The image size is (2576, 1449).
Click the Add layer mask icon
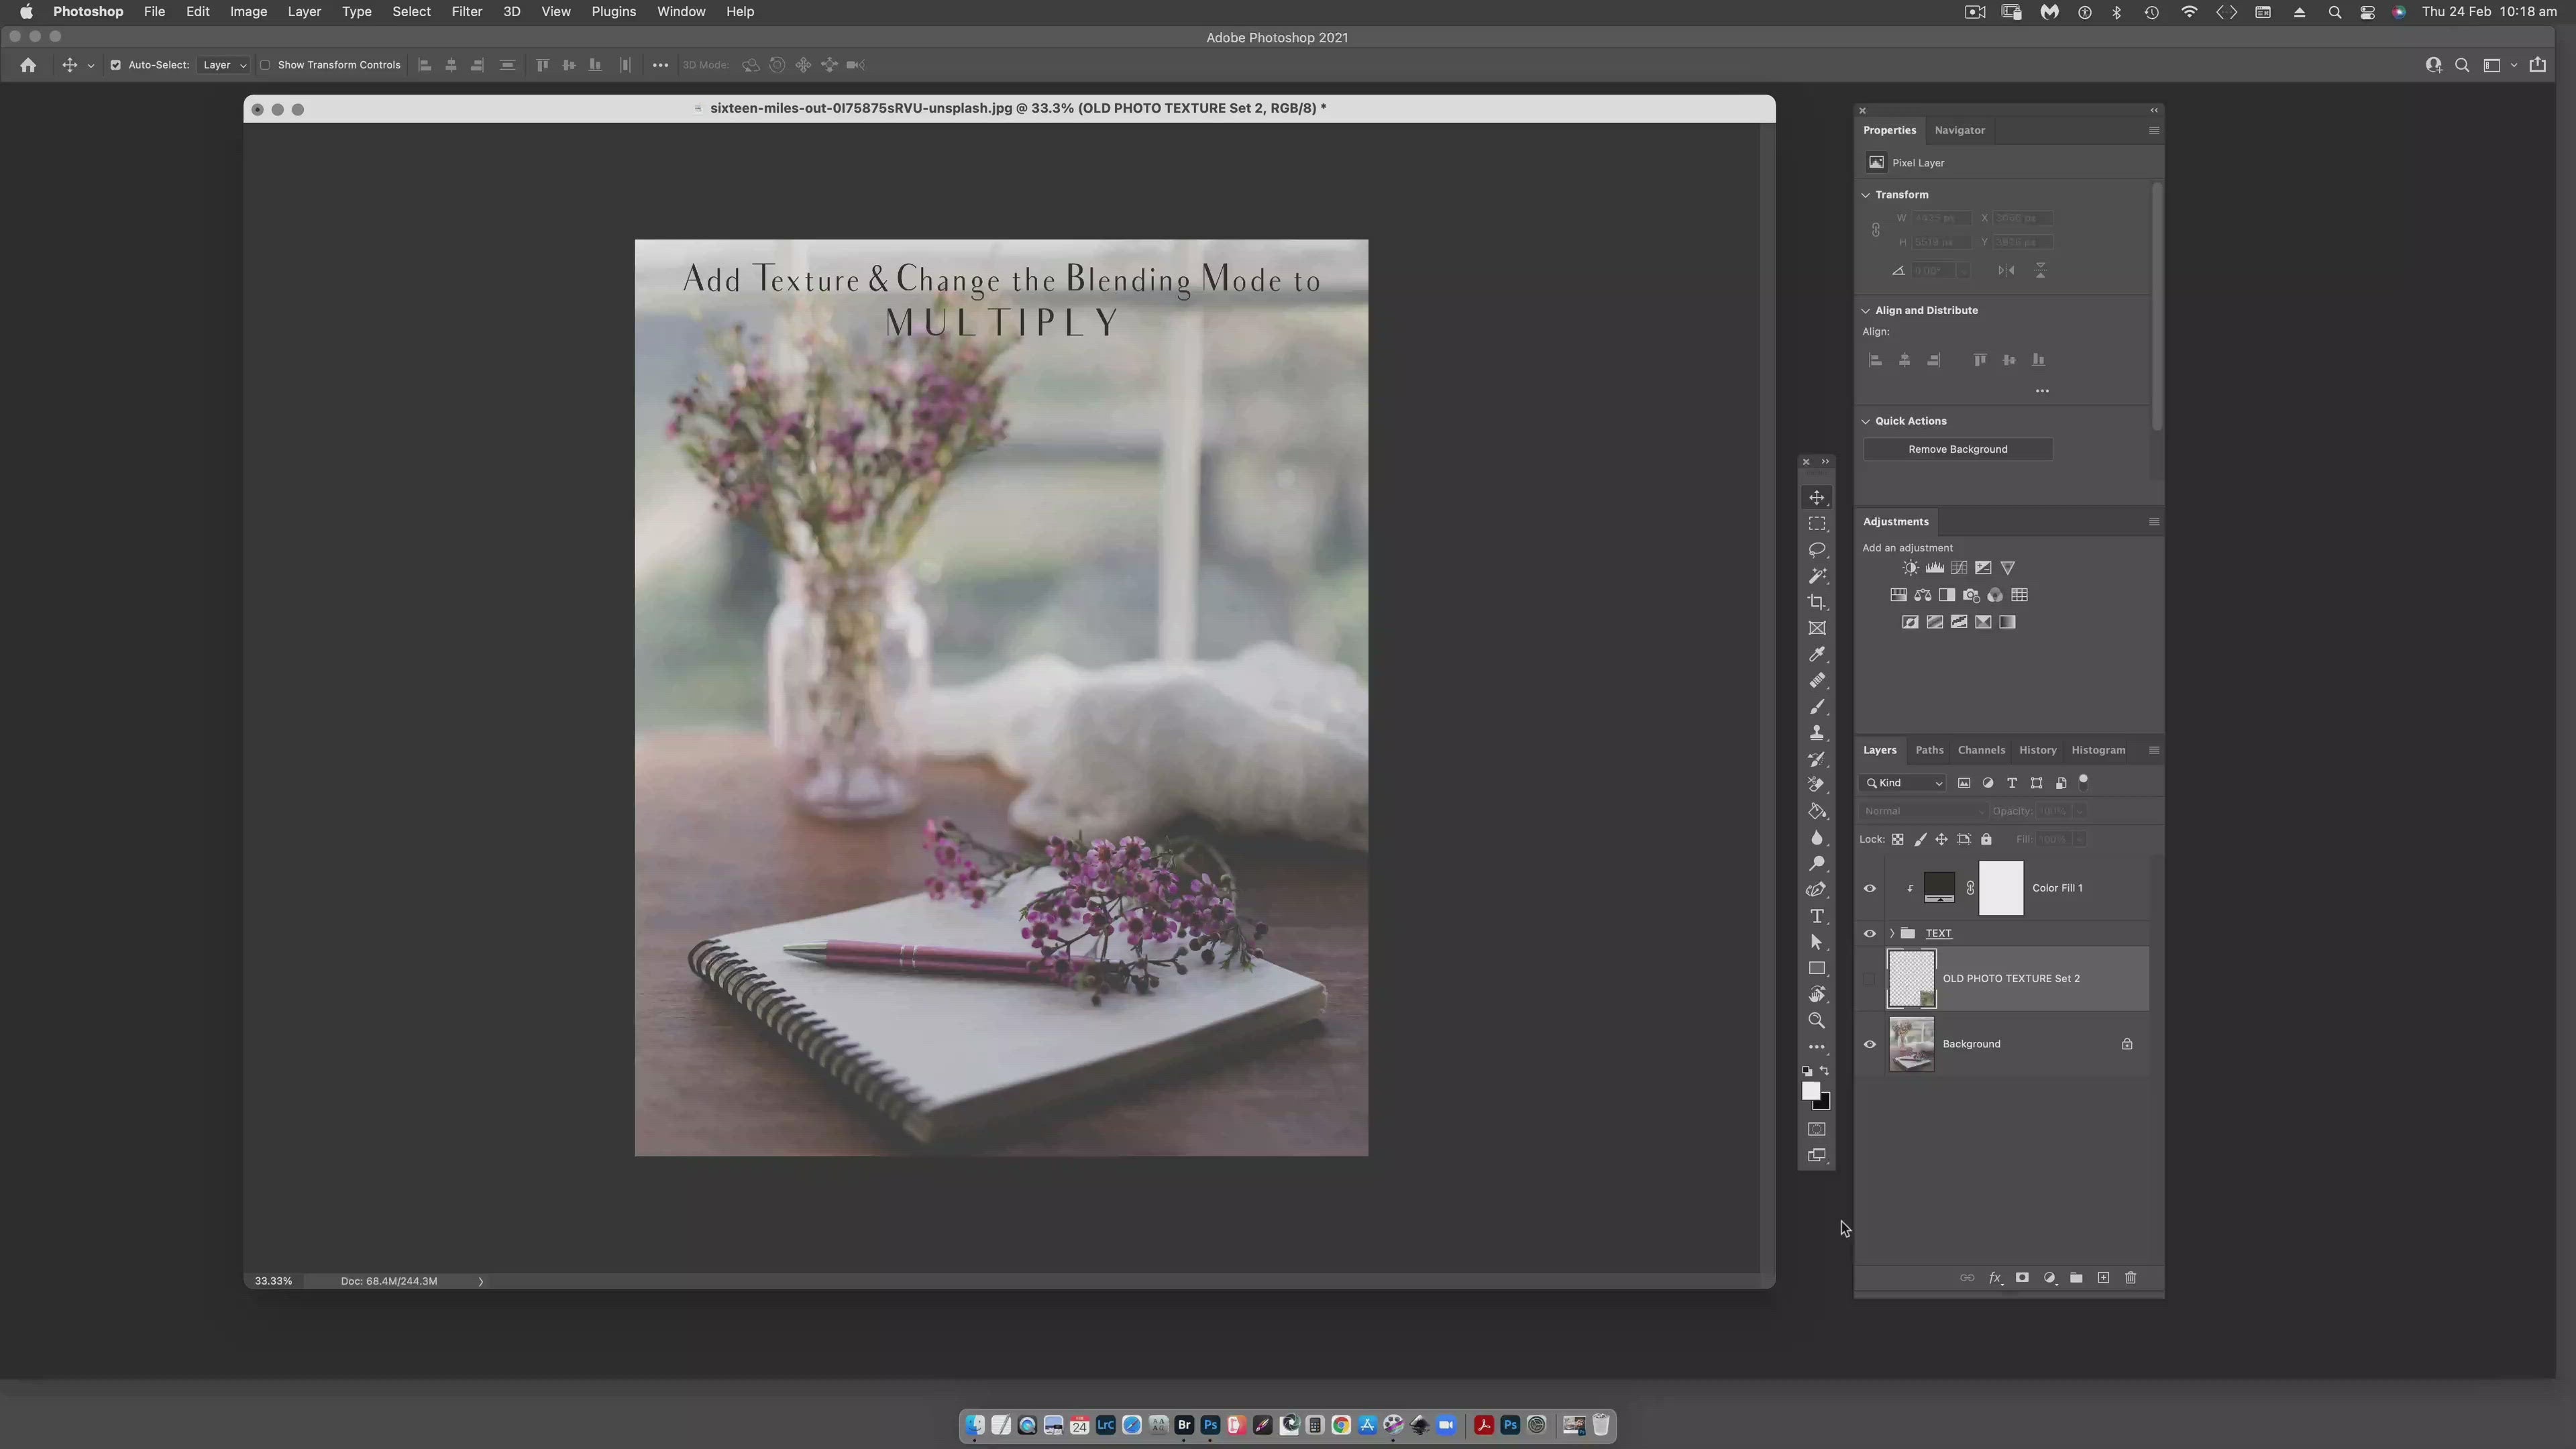(x=2022, y=1278)
